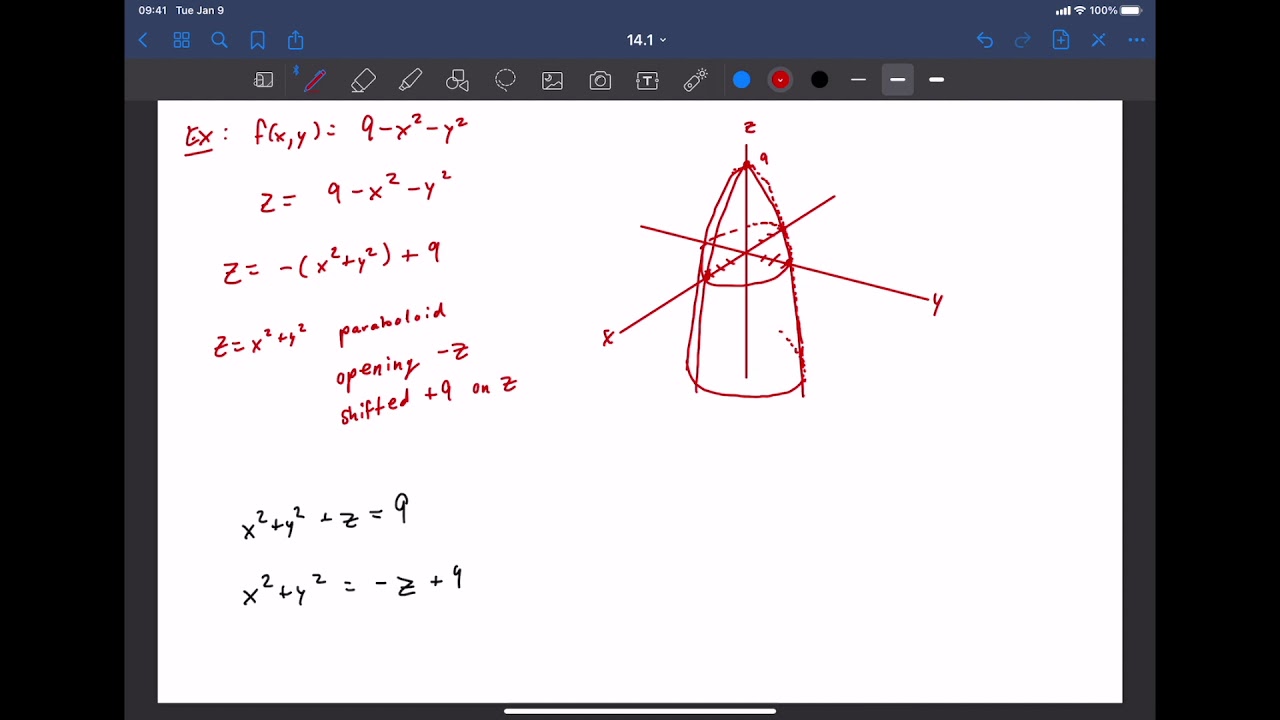Choose the blue pen color
Image resolution: width=1280 pixels, height=720 pixels.
coord(741,80)
